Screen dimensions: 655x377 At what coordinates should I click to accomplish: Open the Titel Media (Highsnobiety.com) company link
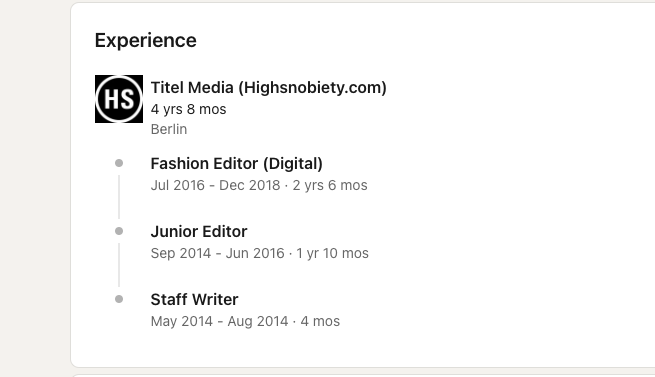click(269, 87)
